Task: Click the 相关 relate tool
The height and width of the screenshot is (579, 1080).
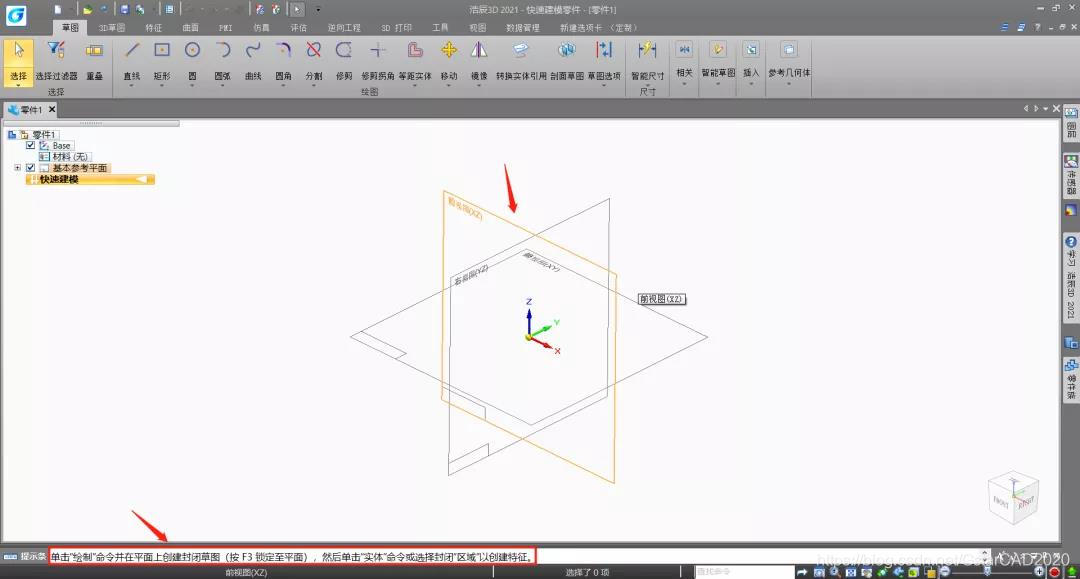Action: coord(684,61)
